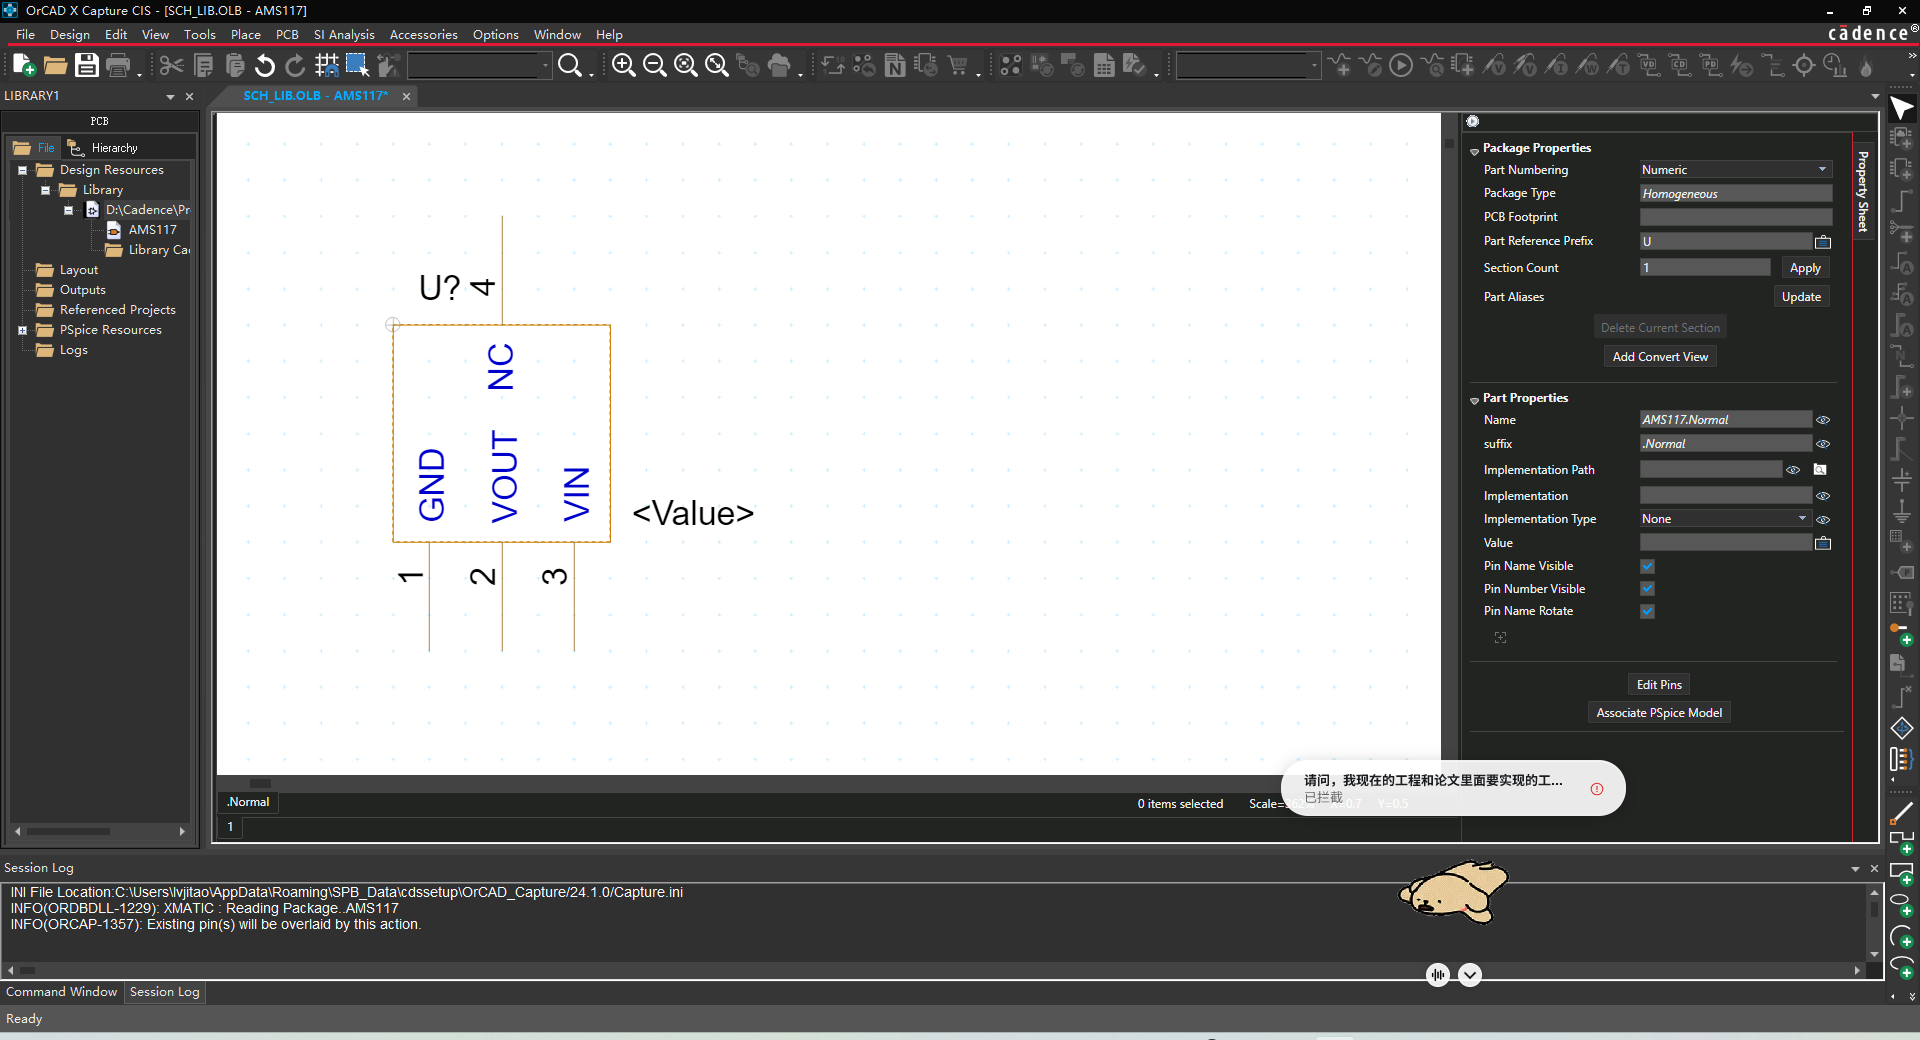
Task: Run PSpice simulation play icon
Action: (1401, 66)
